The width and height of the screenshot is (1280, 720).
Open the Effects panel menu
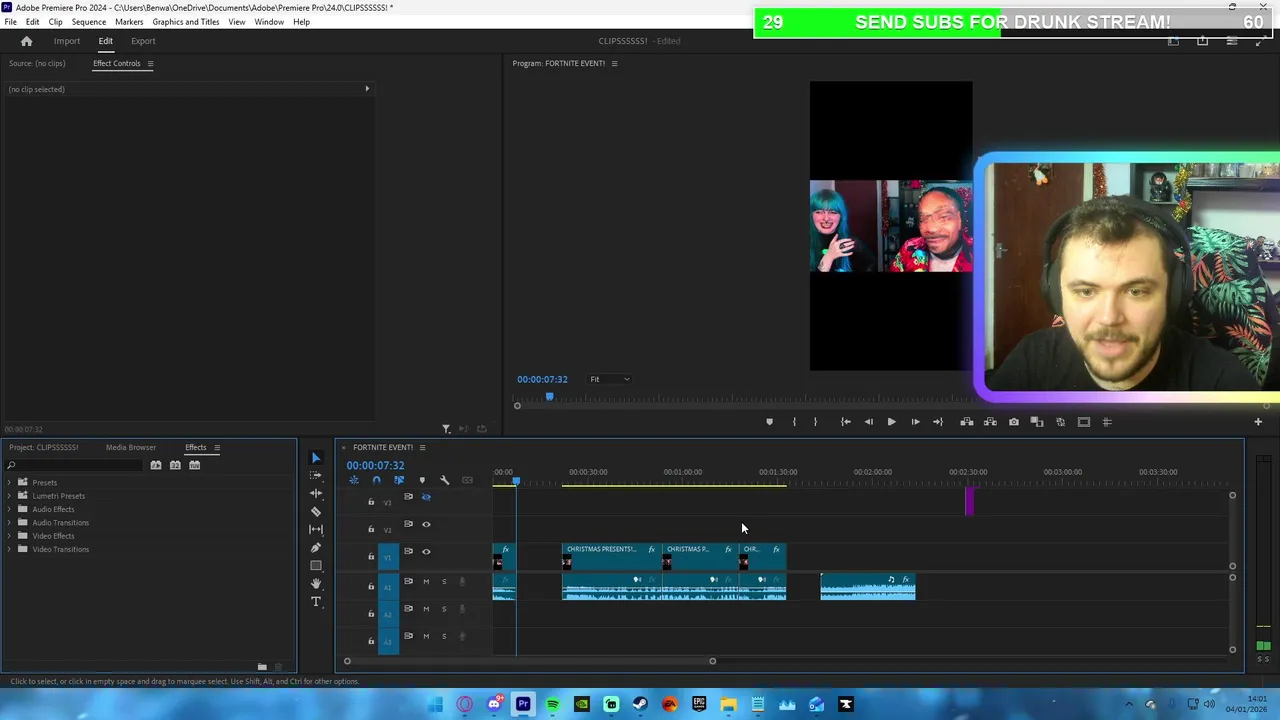[x=217, y=448]
